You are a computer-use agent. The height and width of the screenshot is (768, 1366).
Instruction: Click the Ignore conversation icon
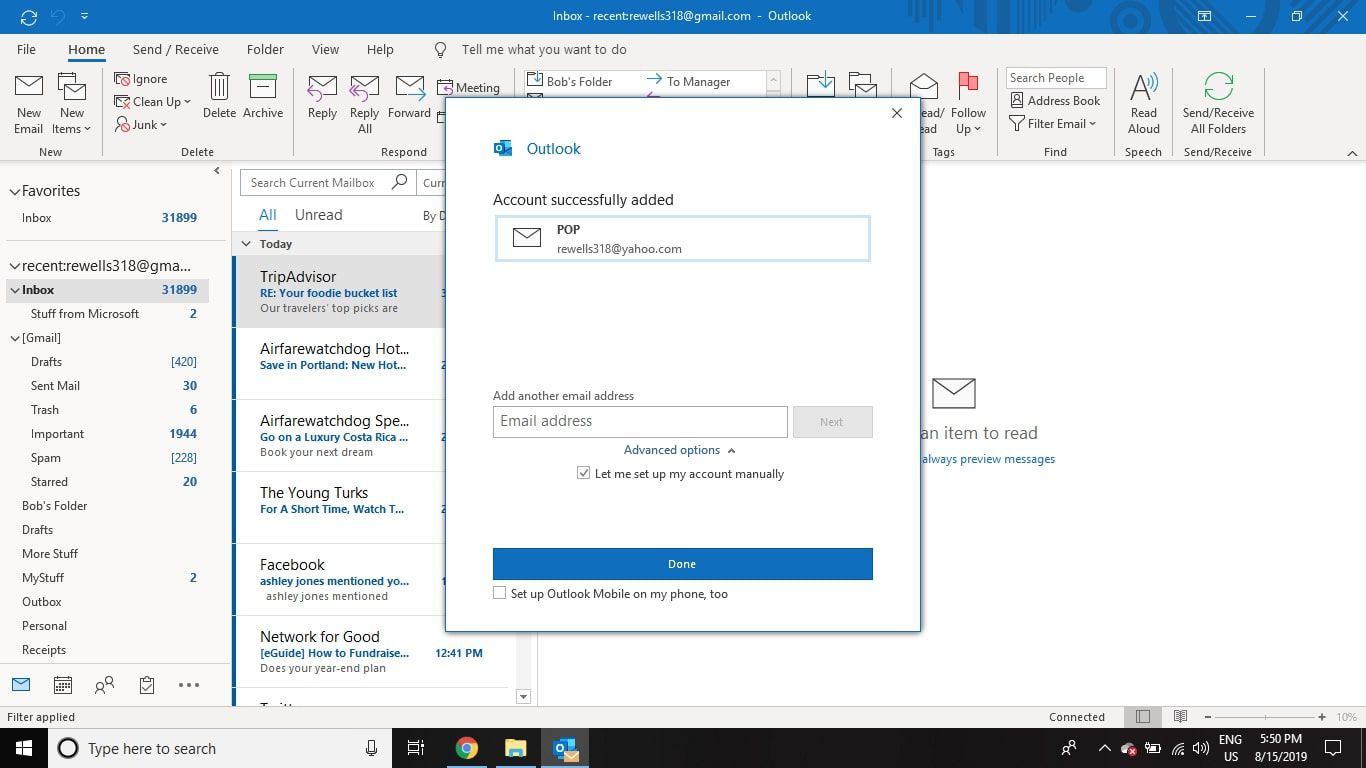(x=123, y=79)
